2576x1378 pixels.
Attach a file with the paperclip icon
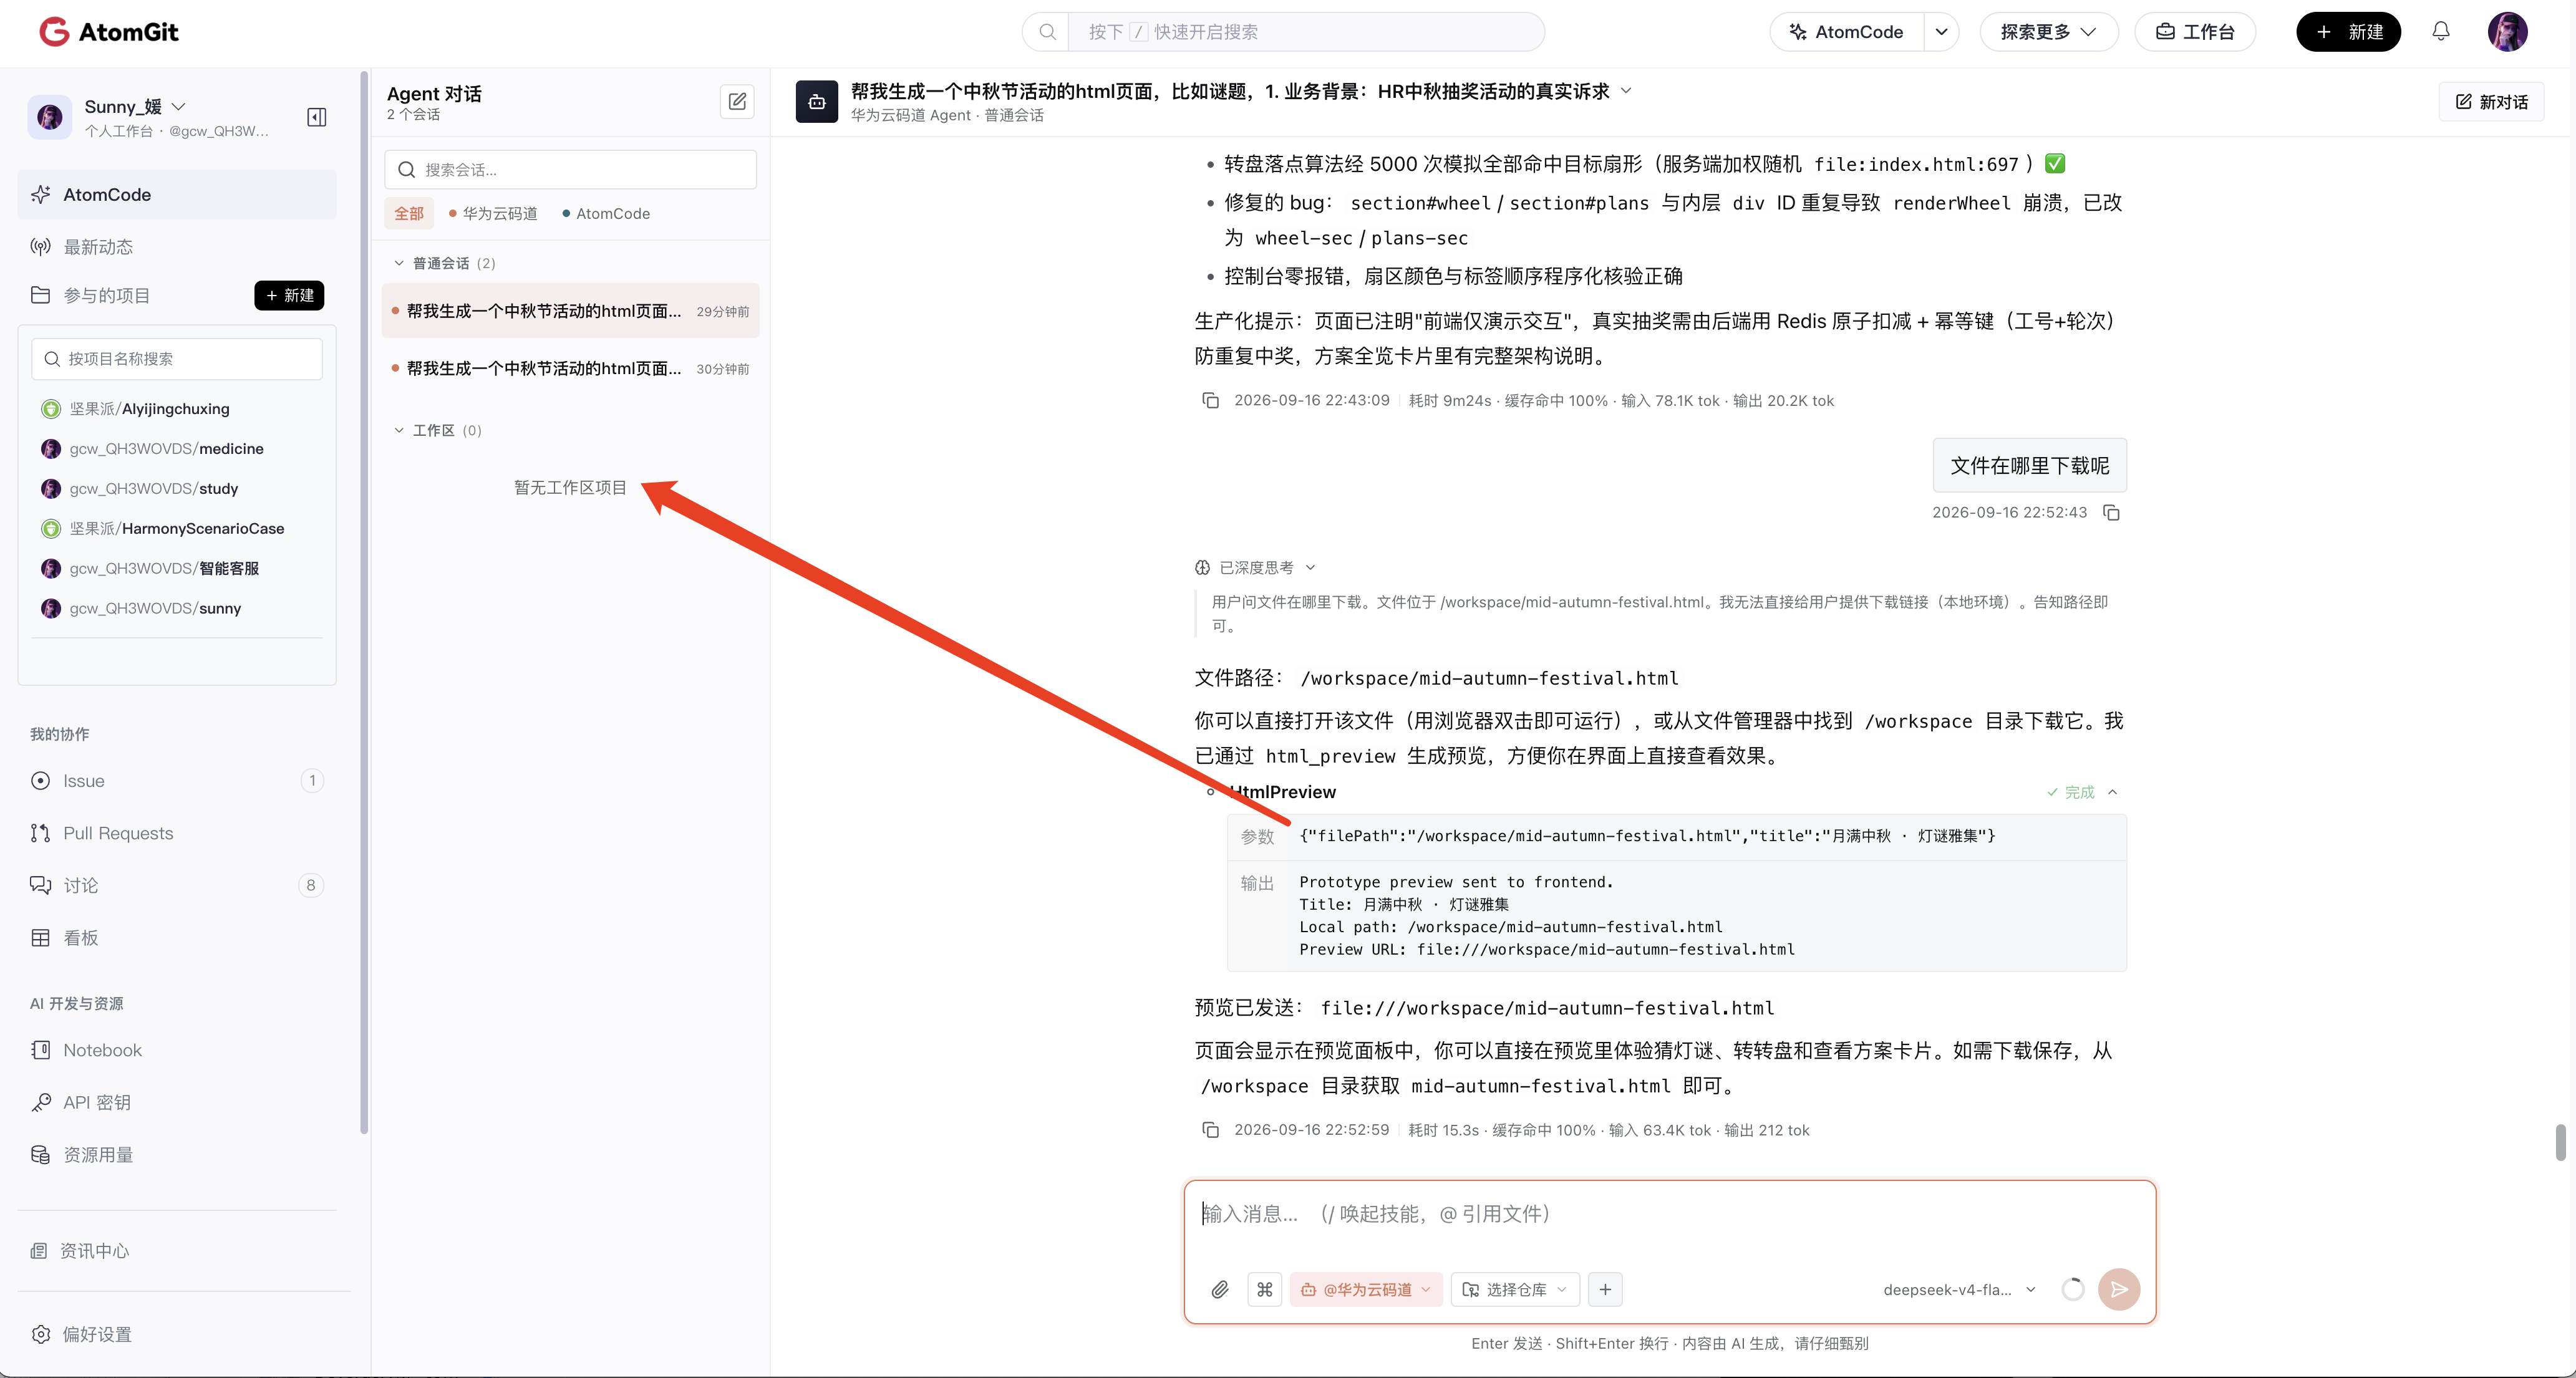(x=1219, y=1289)
